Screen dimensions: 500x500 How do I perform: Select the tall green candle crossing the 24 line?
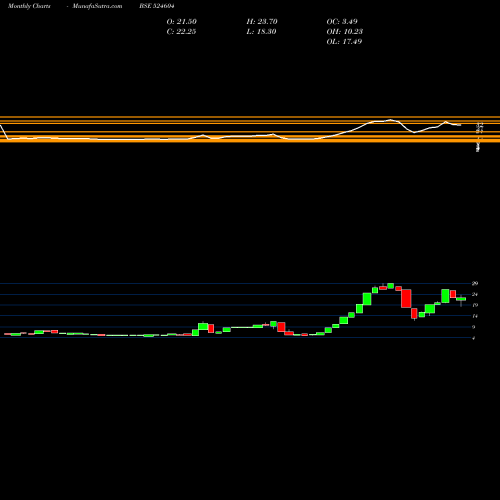[x=445, y=296]
